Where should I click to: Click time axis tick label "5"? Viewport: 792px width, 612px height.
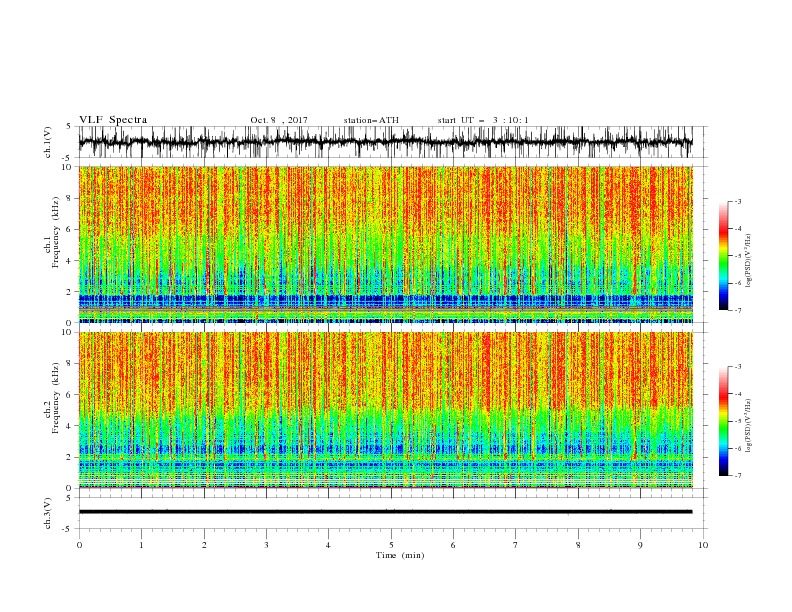pyautogui.click(x=391, y=545)
